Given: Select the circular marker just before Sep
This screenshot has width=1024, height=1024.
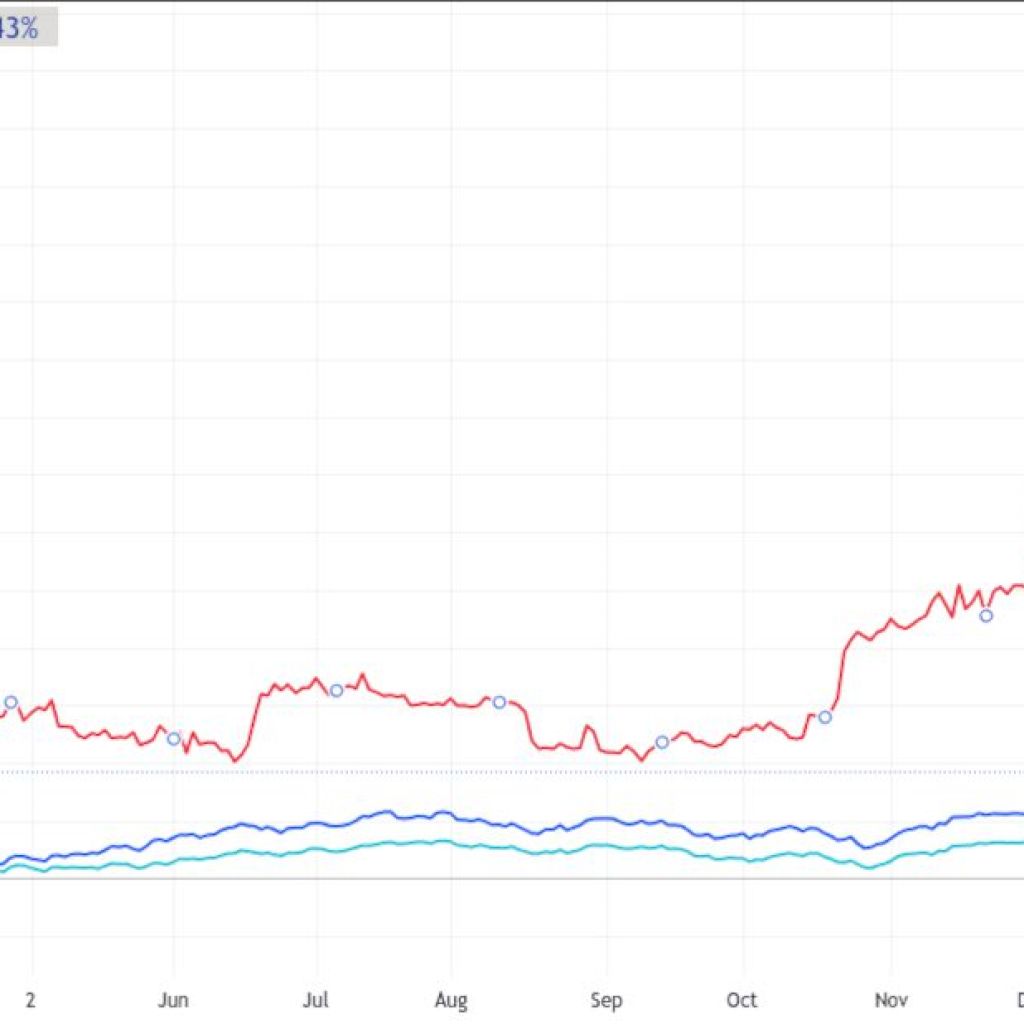Looking at the screenshot, I should tap(661, 741).
